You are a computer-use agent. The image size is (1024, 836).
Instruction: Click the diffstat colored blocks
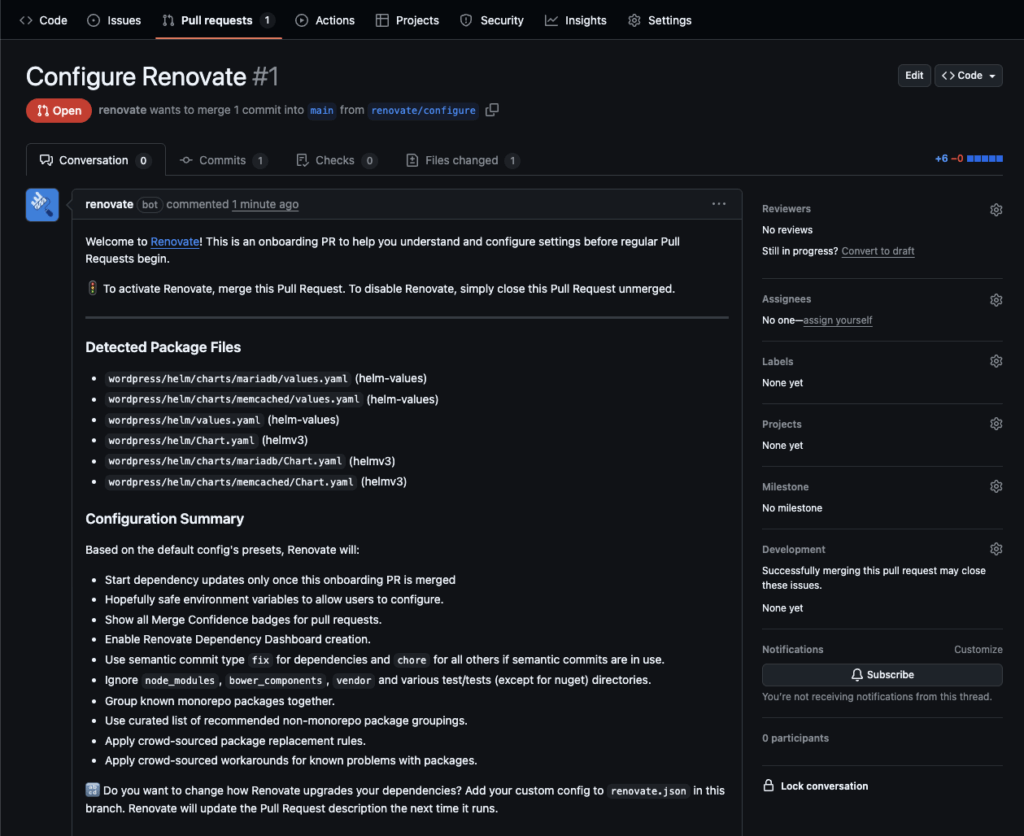click(x=985, y=159)
